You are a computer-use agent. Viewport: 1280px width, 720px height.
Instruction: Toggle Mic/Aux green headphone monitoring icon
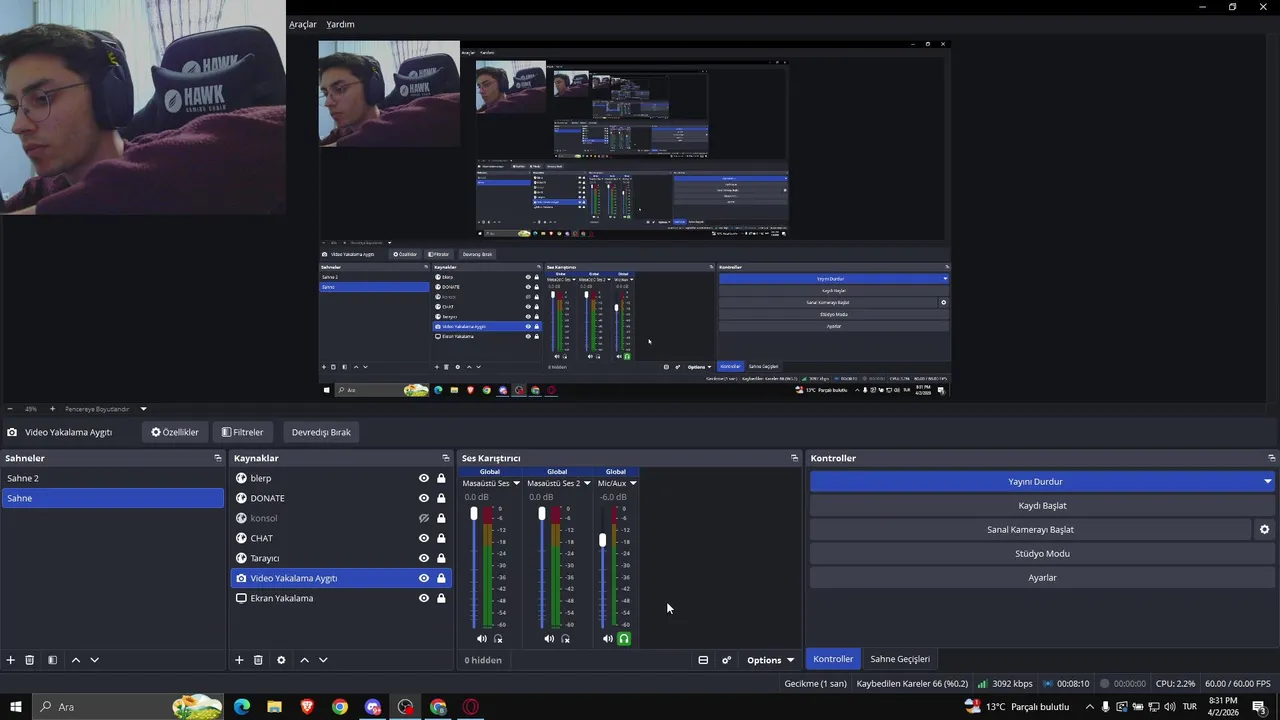pyautogui.click(x=625, y=638)
